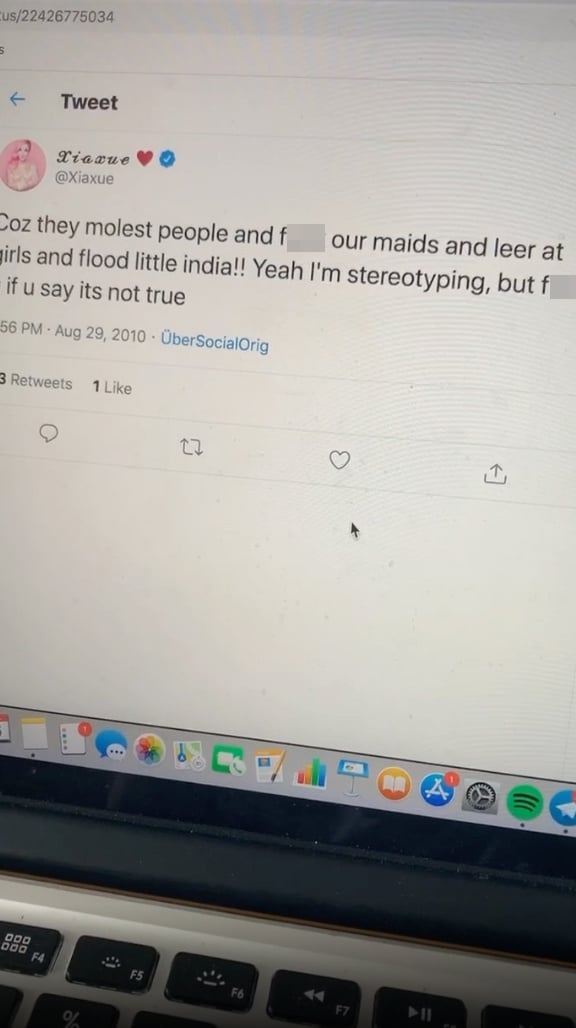Open System Preferences gear in dock
This screenshot has height=1028, width=576.
tap(482, 797)
